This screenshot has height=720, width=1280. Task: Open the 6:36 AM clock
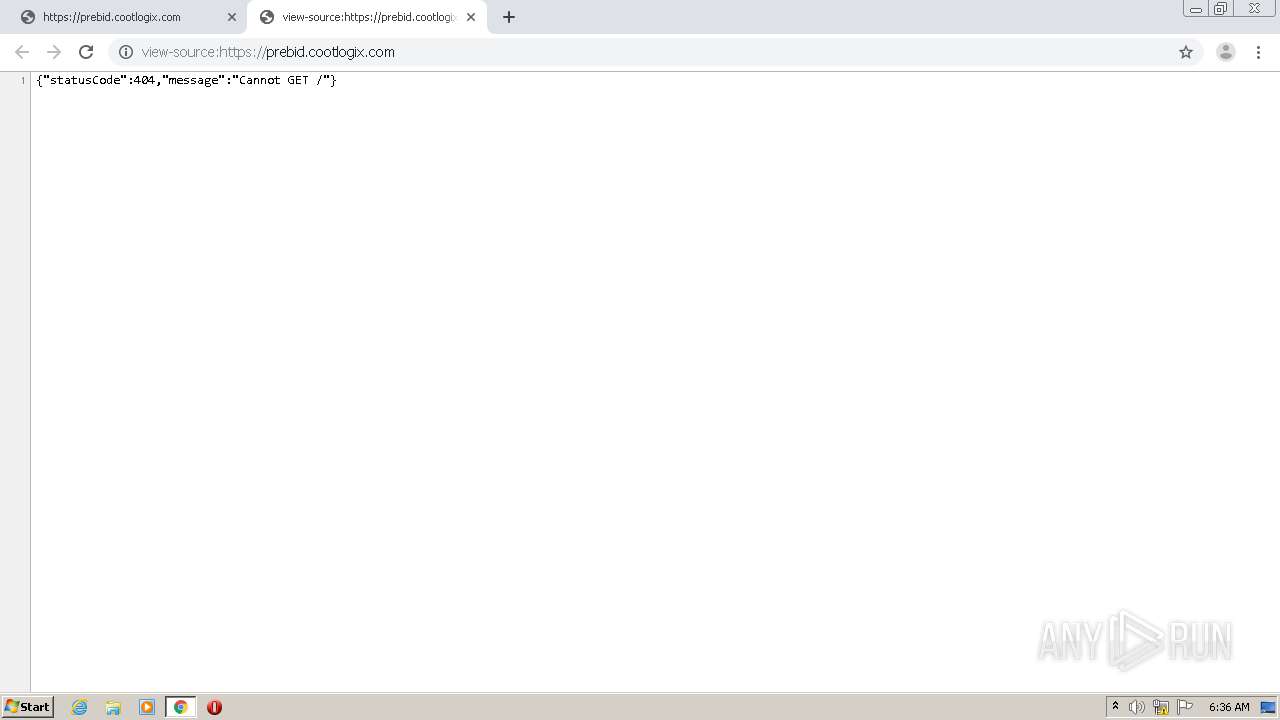coord(1229,707)
